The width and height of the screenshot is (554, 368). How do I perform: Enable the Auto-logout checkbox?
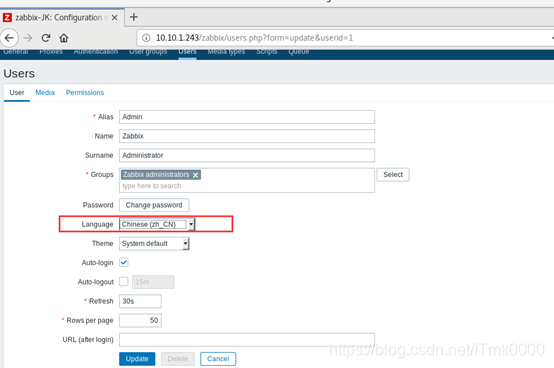[x=124, y=281]
